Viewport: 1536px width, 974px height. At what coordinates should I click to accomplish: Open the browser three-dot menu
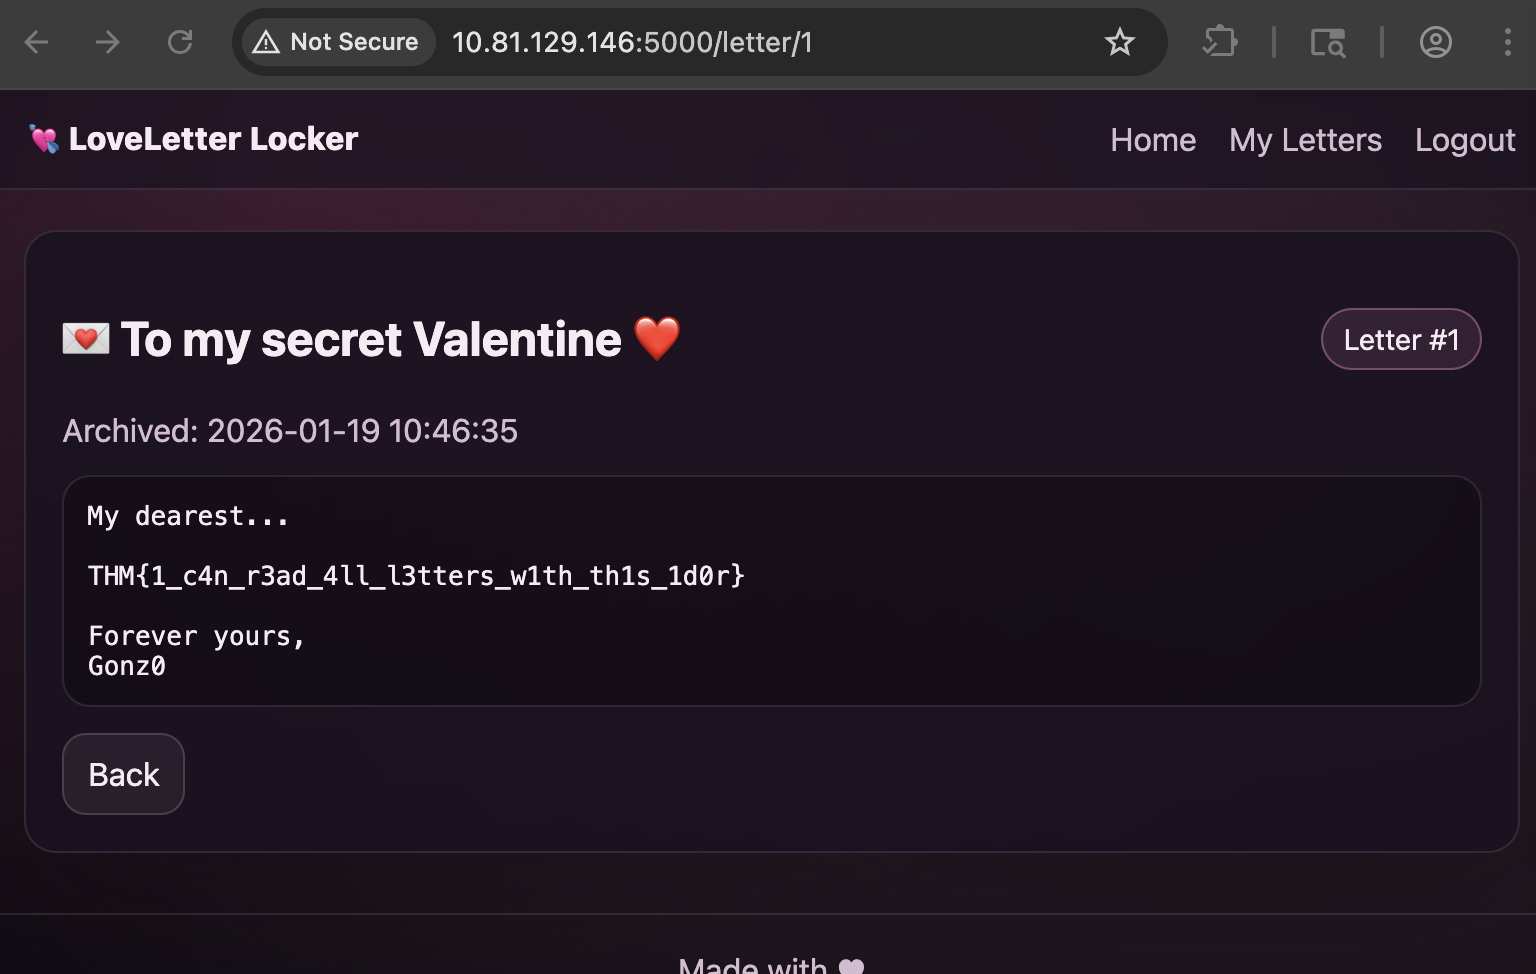coord(1507,42)
